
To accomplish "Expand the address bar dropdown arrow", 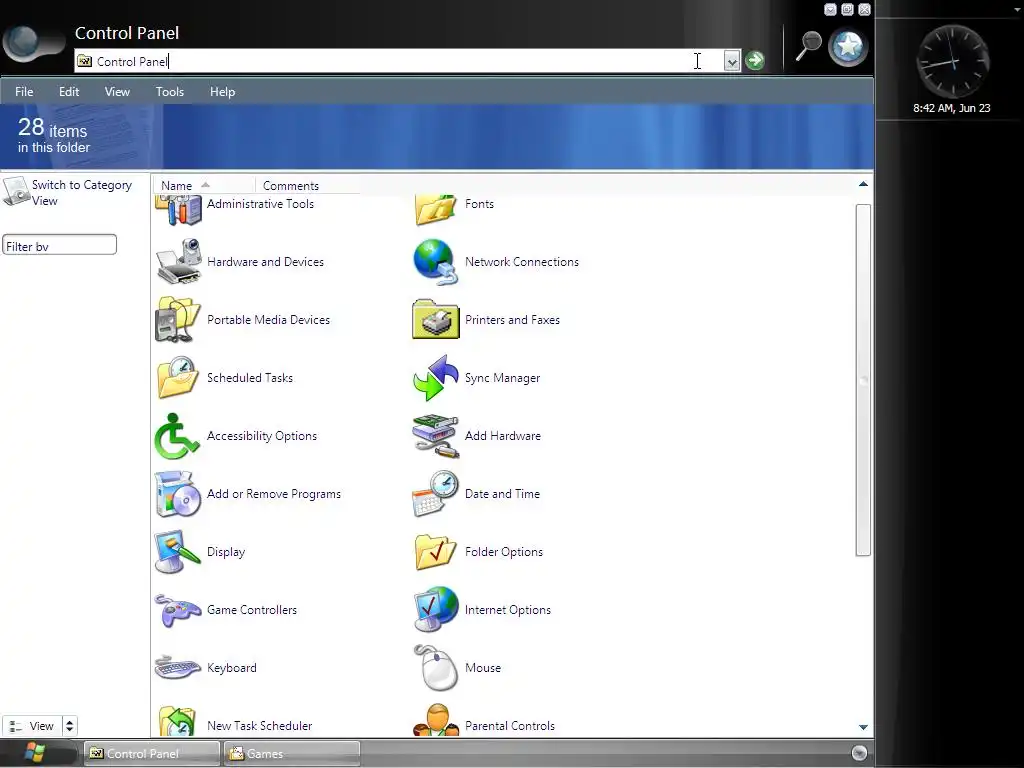I will pos(731,61).
